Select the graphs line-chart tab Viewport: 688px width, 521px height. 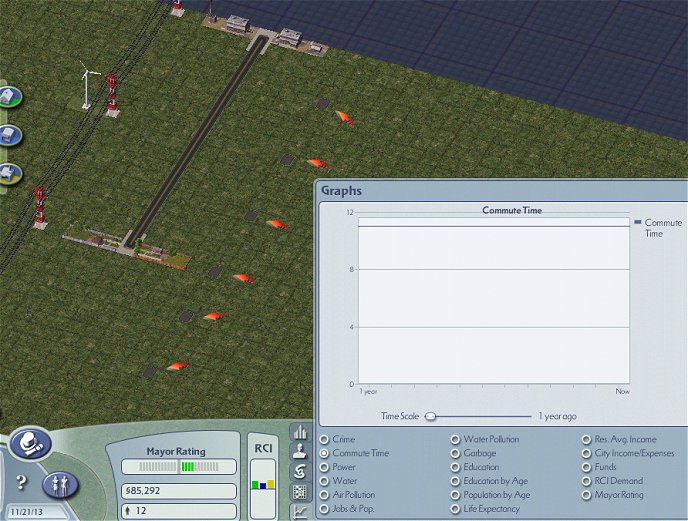tap(300, 511)
